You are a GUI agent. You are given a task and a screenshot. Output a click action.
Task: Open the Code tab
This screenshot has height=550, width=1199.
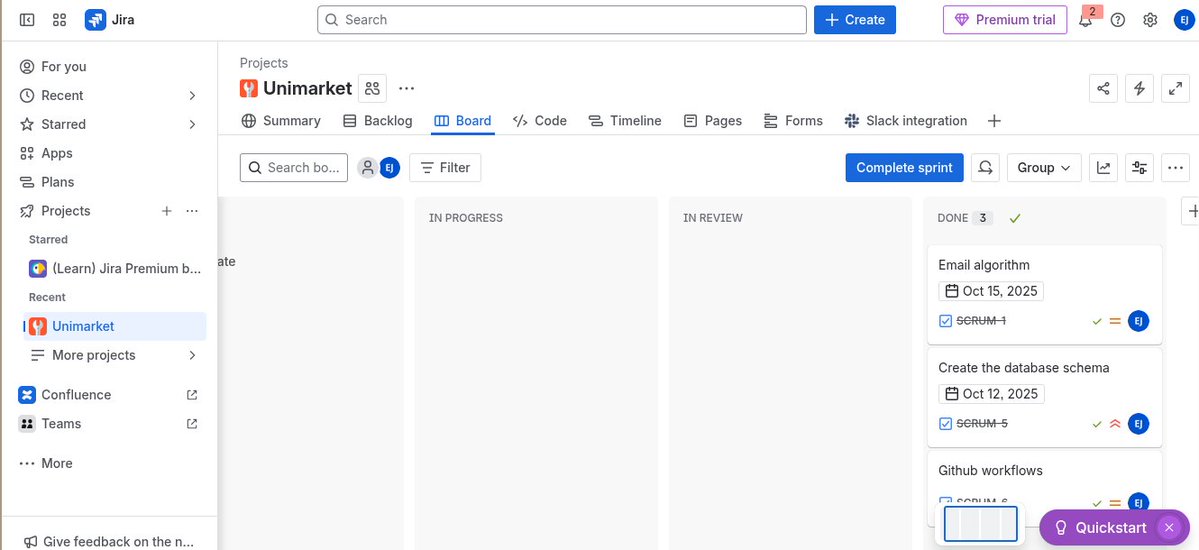click(540, 121)
